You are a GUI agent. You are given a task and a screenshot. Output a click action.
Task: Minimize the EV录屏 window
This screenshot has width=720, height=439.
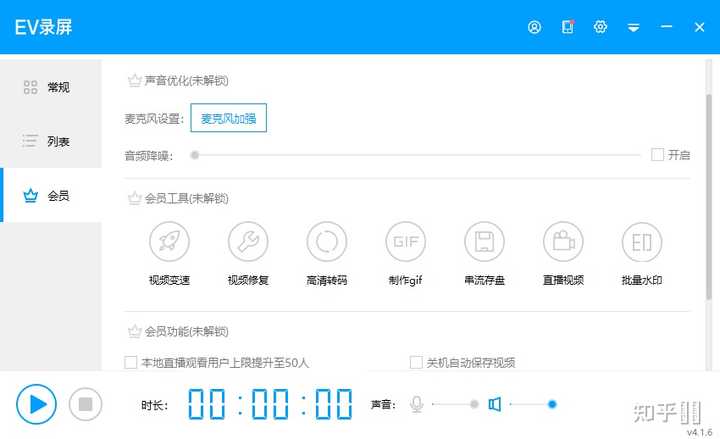pyautogui.click(x=666, y=27)
